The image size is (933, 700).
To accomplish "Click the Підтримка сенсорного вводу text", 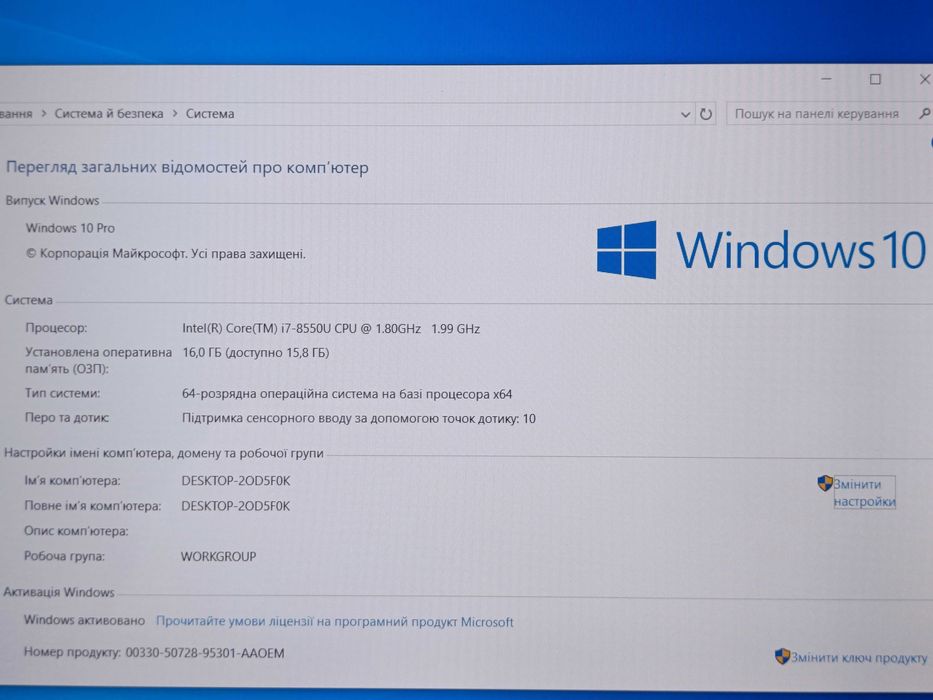I will pos(359,418).
